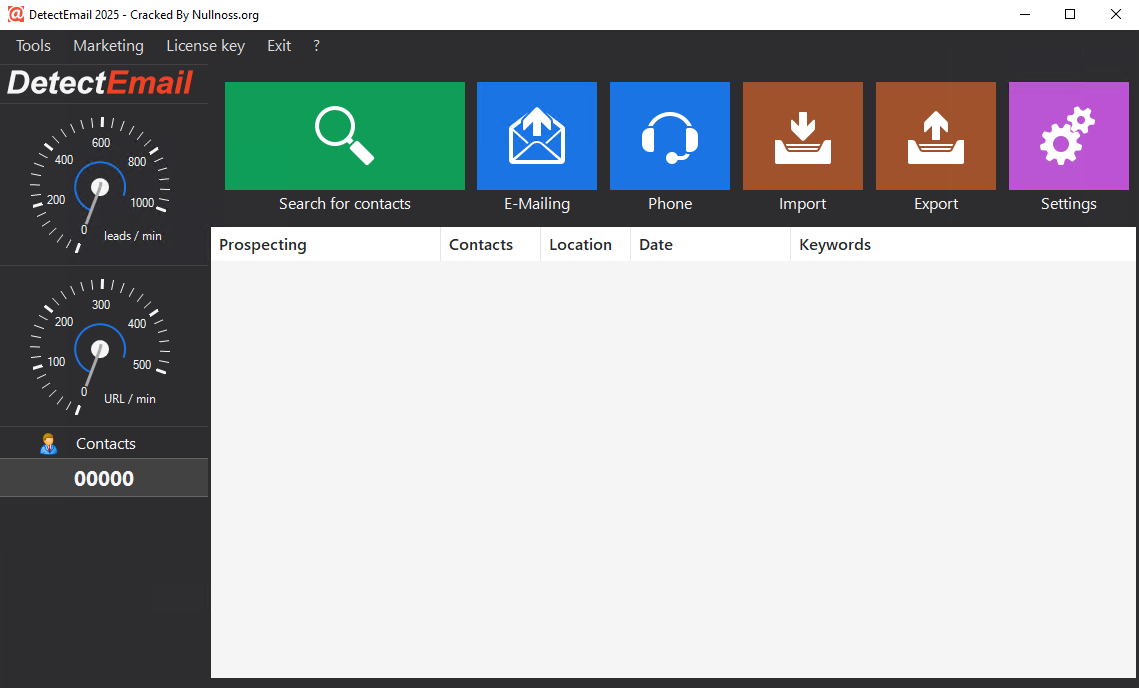
Task: Click the Export label text
Action: coord(936,204)
